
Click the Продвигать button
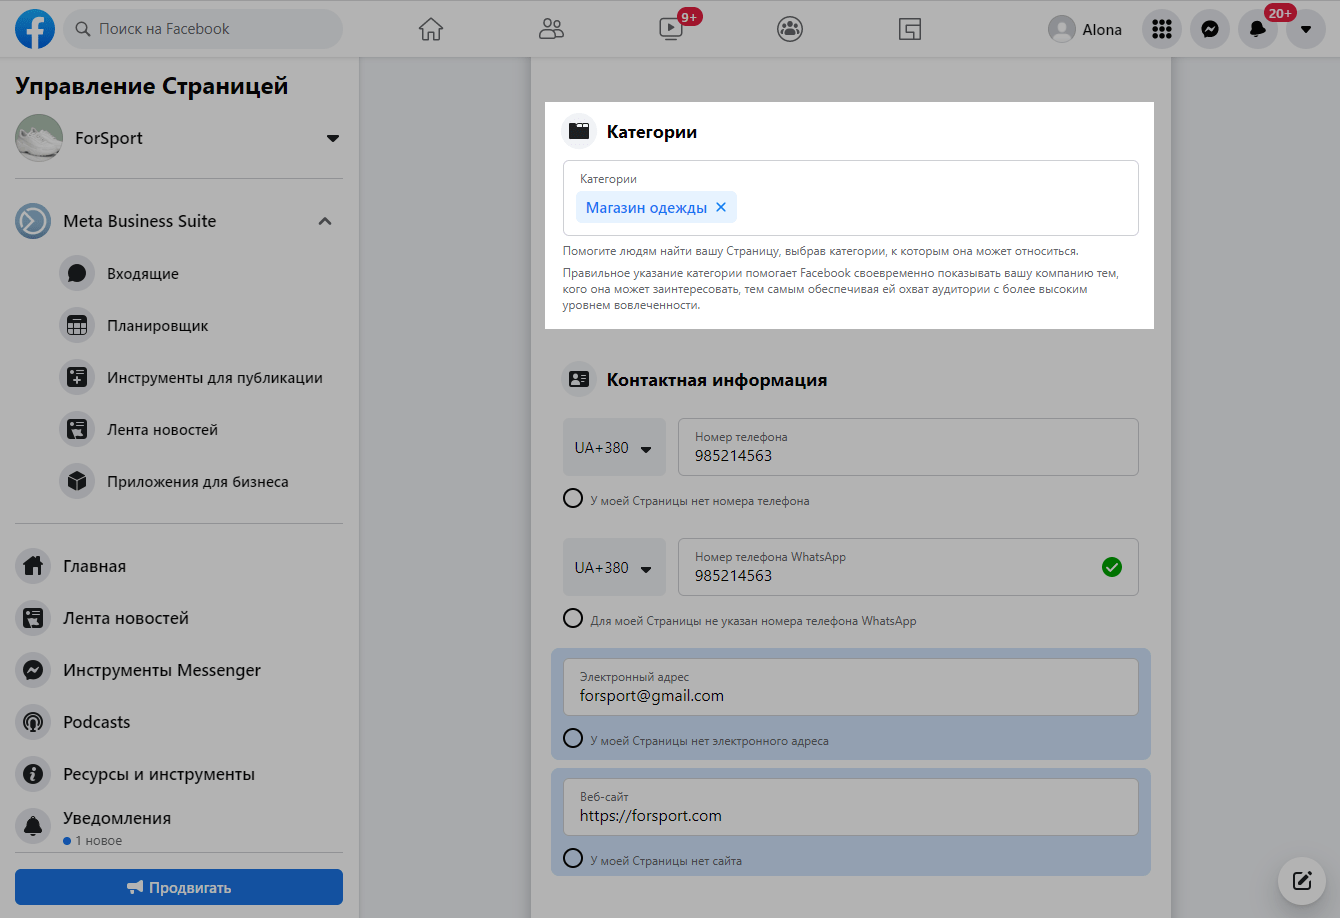[179, 887]
